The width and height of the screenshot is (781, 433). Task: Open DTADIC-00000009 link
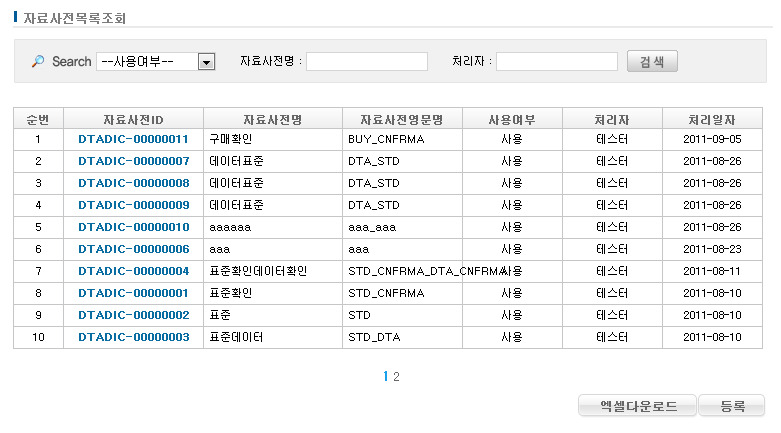click(x=133, y=206)
